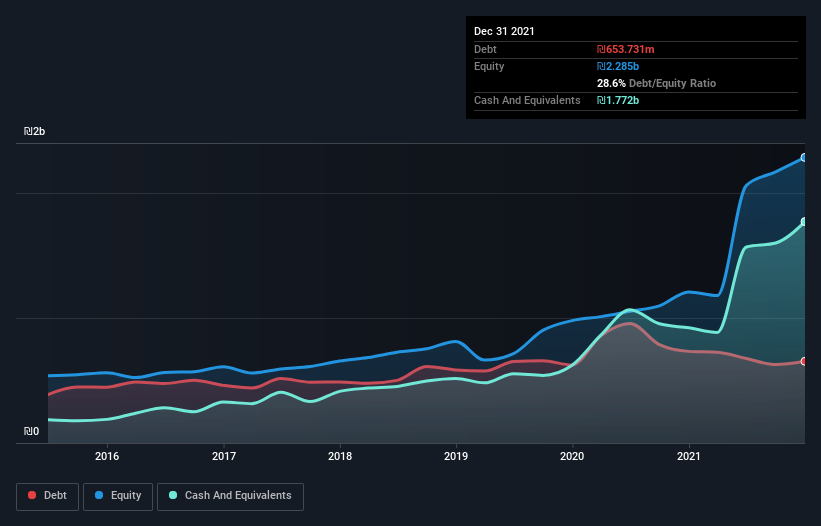Toggle the Debt legend button

point(47,496)
